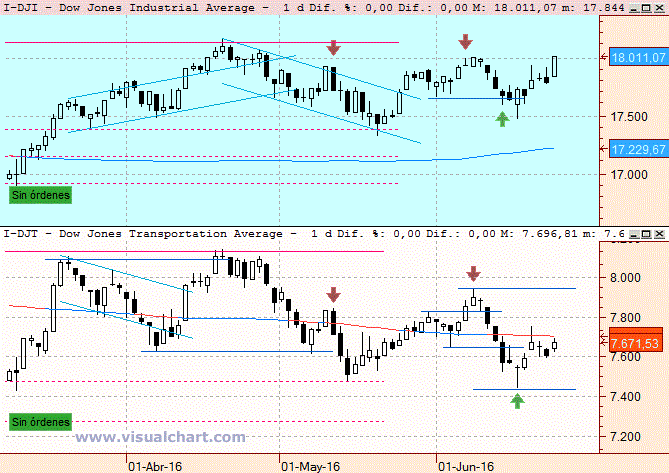Select the red sell arrow in June on Transportation chart
Screen dimensions: 669x473
pyautogui.click(x=473, y=273)
